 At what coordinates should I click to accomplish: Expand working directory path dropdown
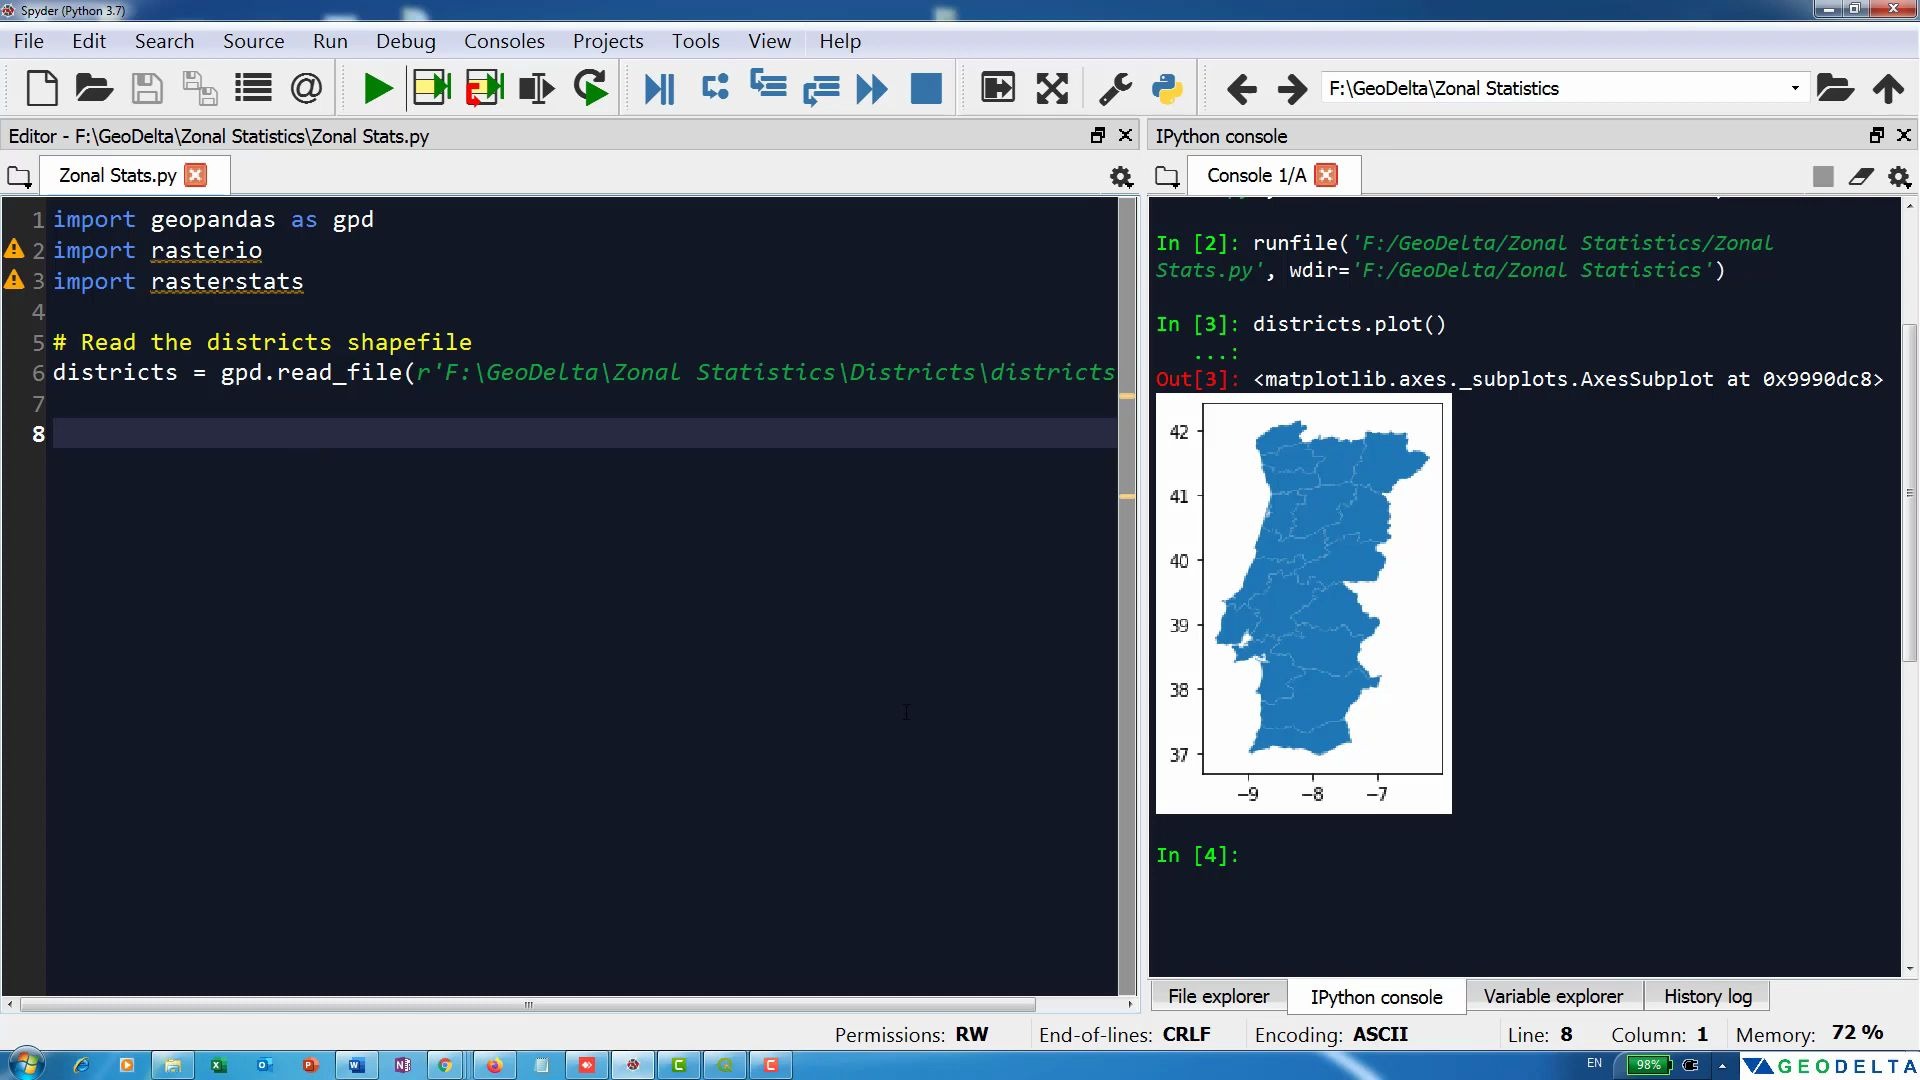pyautogui.click(x=1795, y=88)
